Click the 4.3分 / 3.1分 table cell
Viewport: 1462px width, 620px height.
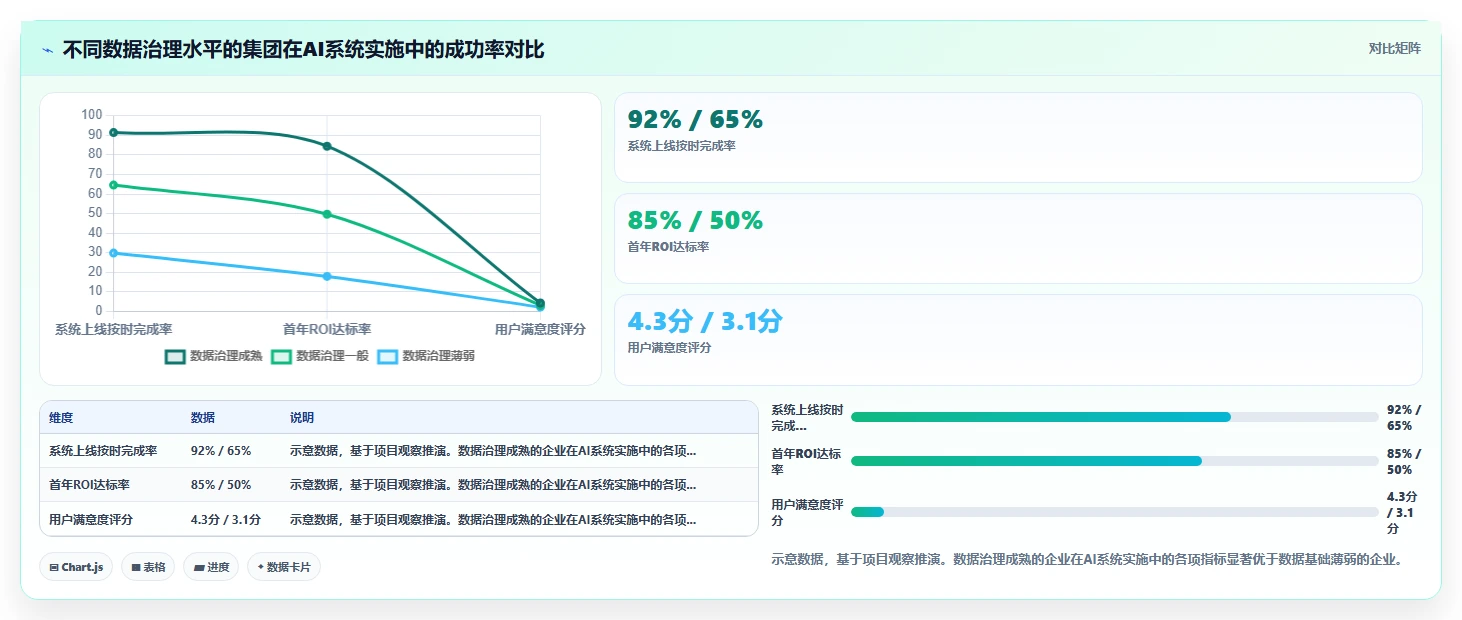point(226,520)
